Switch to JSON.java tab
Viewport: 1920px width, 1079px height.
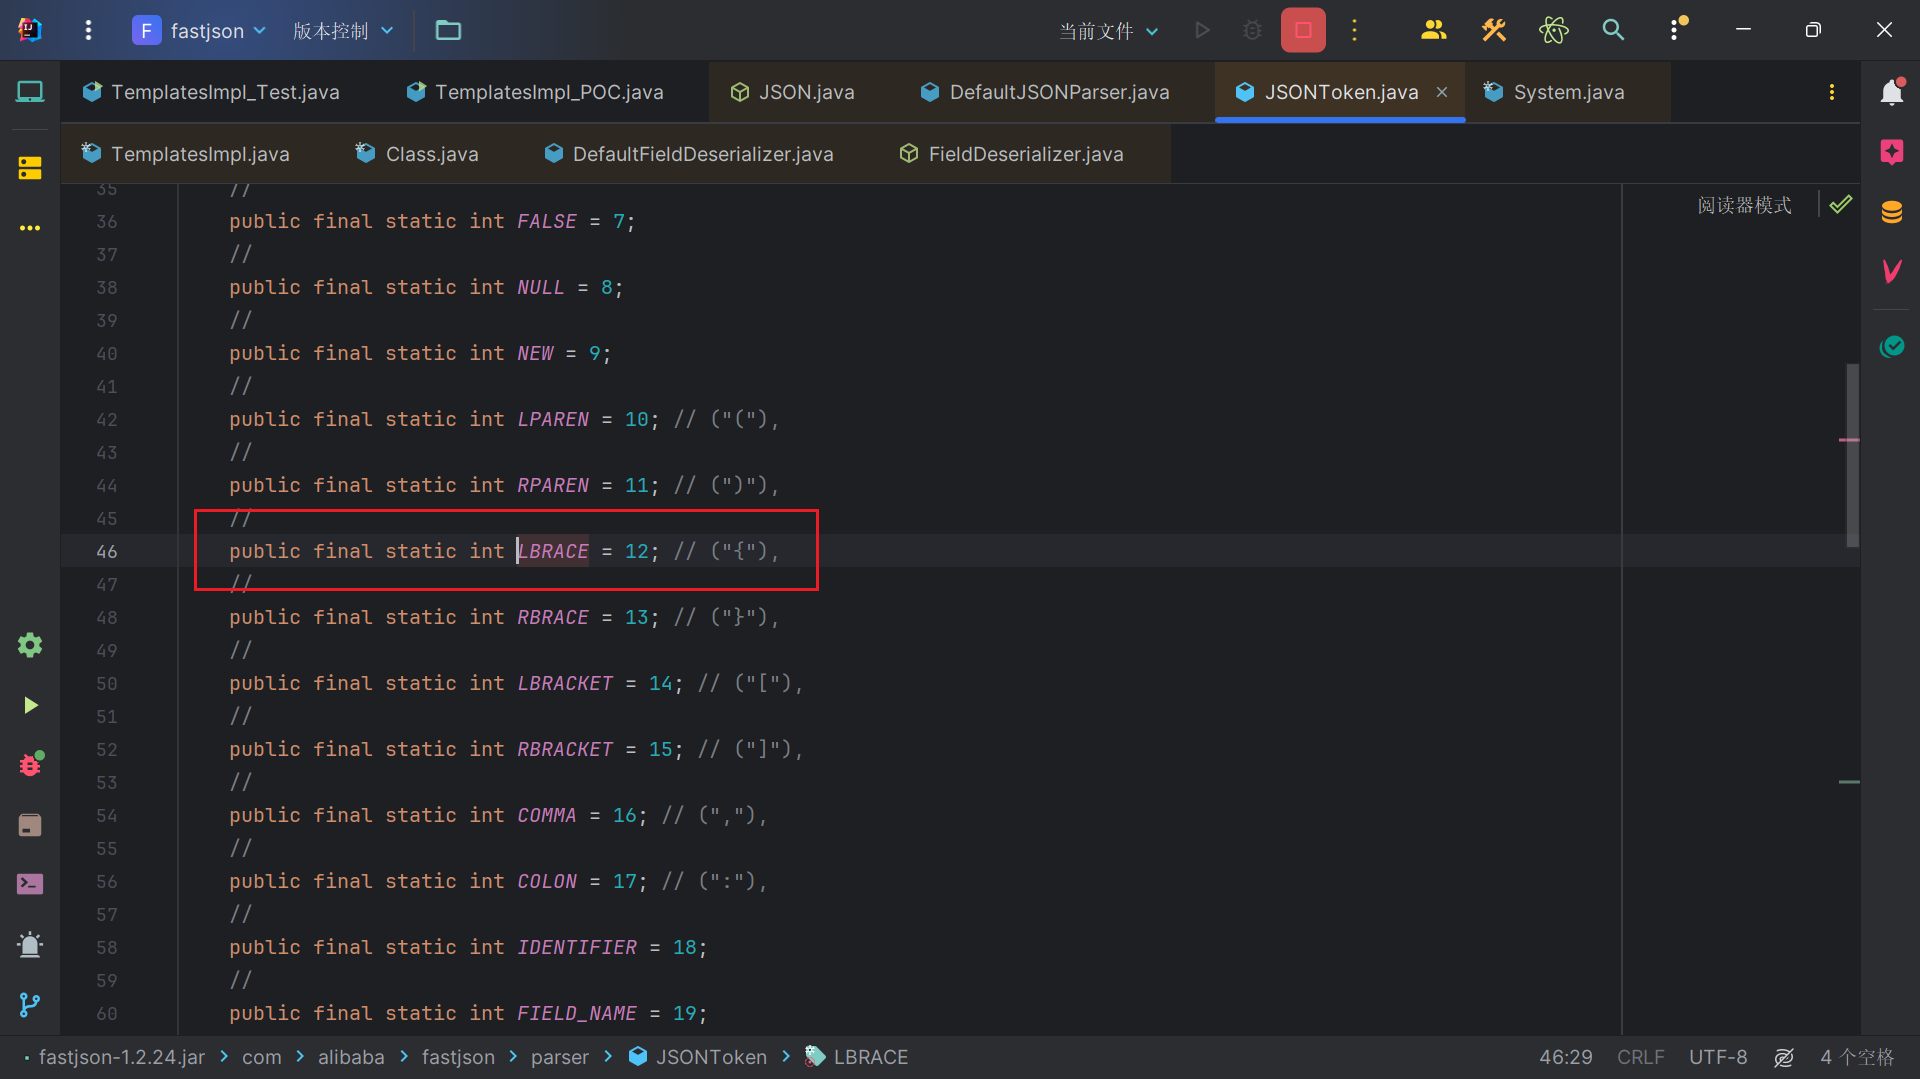[793, 92]
